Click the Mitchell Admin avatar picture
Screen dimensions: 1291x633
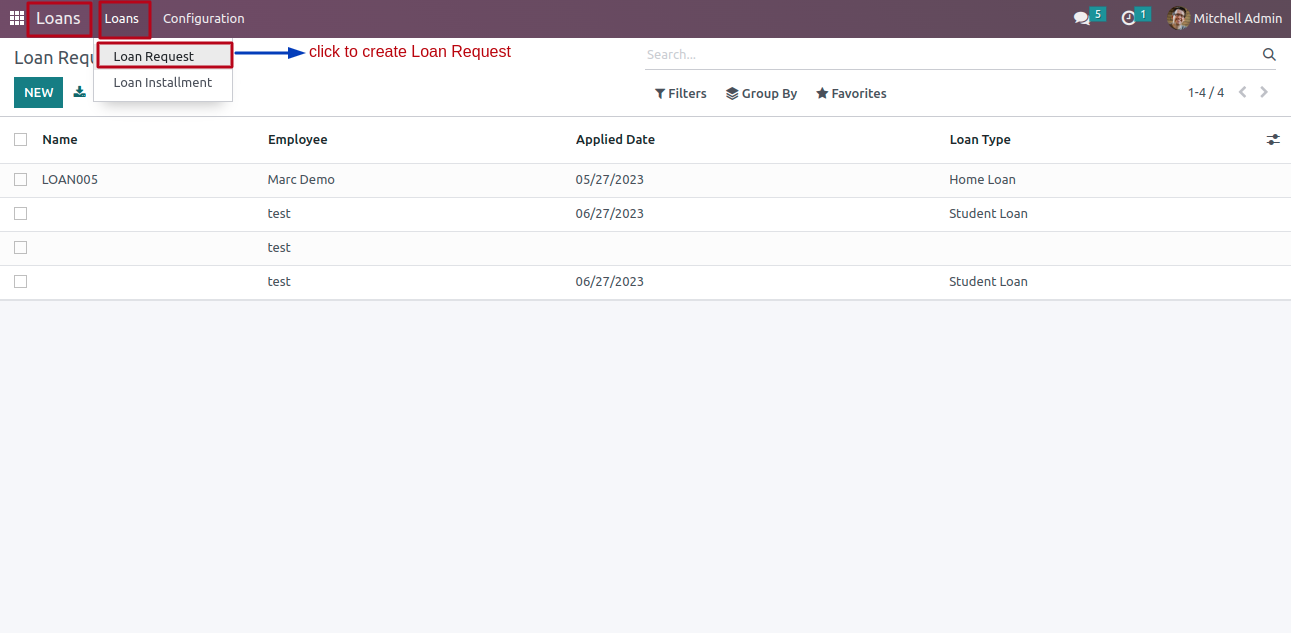coord(1179,18)
